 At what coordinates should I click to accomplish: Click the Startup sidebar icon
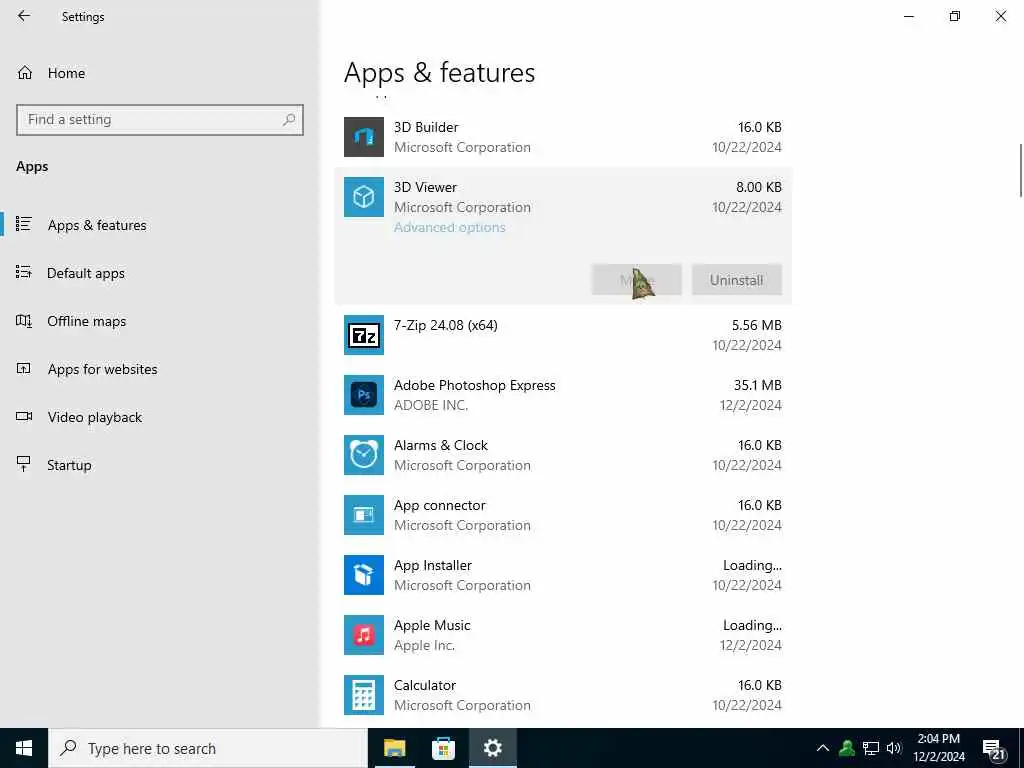24,464
